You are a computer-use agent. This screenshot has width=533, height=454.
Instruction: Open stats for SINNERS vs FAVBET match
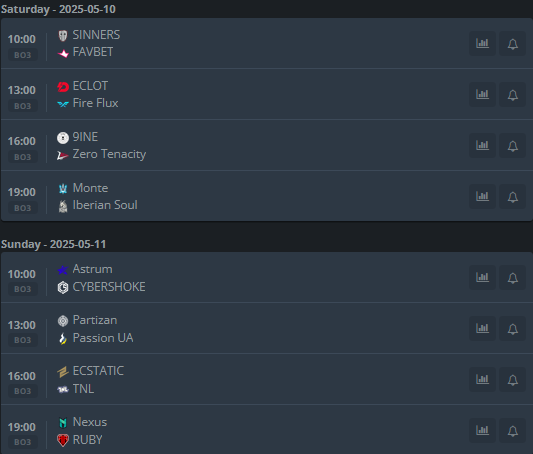click(482, 43)
